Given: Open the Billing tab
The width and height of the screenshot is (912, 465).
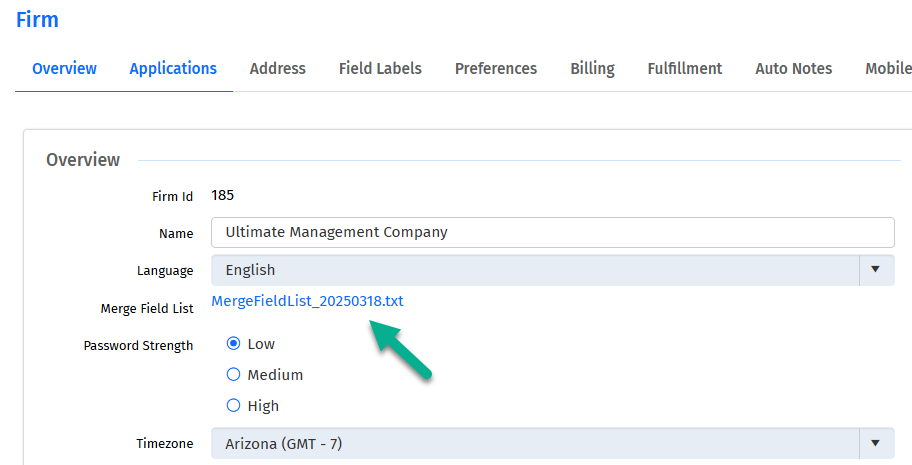Looking at the screenshot, I should [592, 69].
